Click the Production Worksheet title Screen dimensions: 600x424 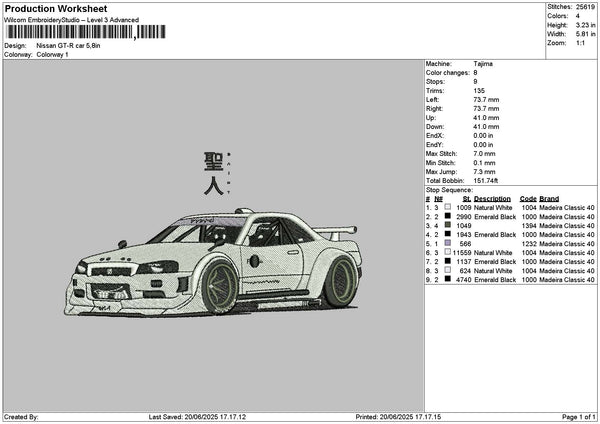click(56, 8)
